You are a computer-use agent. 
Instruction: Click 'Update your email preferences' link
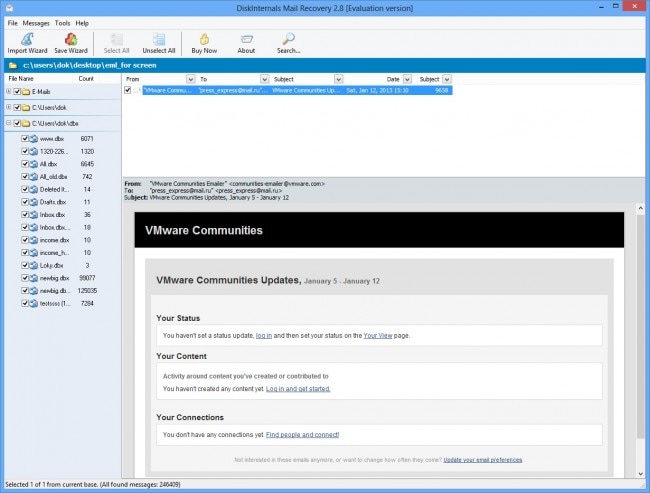click(x=483, y=460)
